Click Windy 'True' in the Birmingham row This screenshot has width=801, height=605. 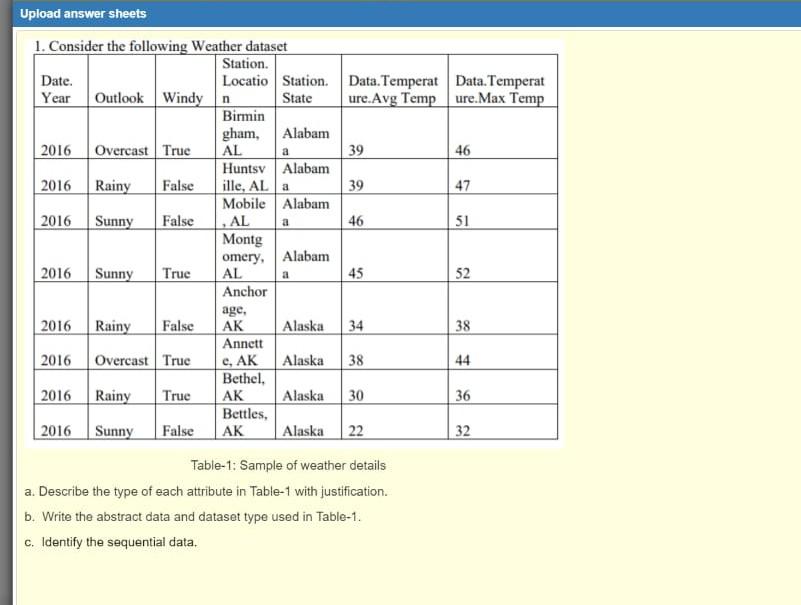point(176,150)
